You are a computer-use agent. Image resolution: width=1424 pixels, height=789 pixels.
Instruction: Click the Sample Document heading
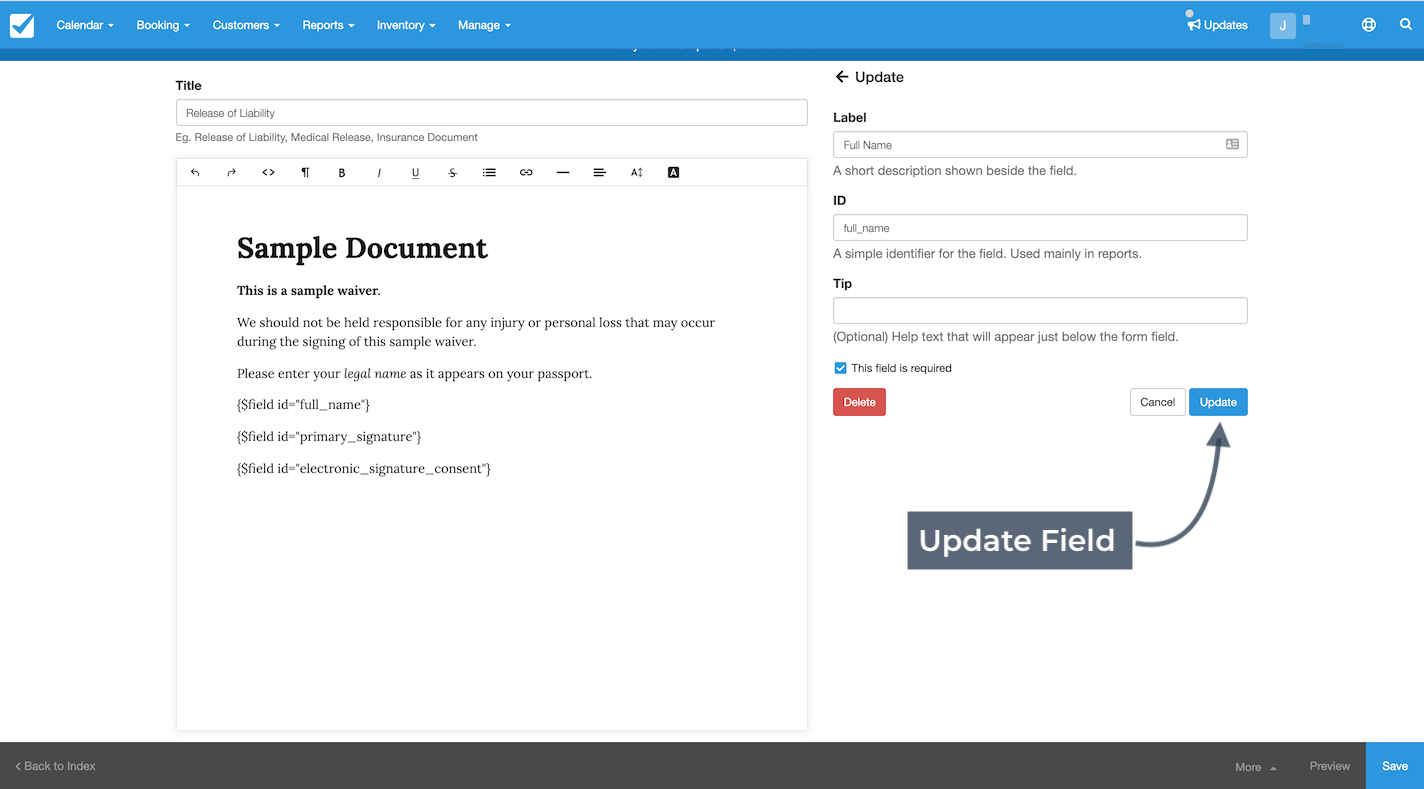(x=362, y=248)
